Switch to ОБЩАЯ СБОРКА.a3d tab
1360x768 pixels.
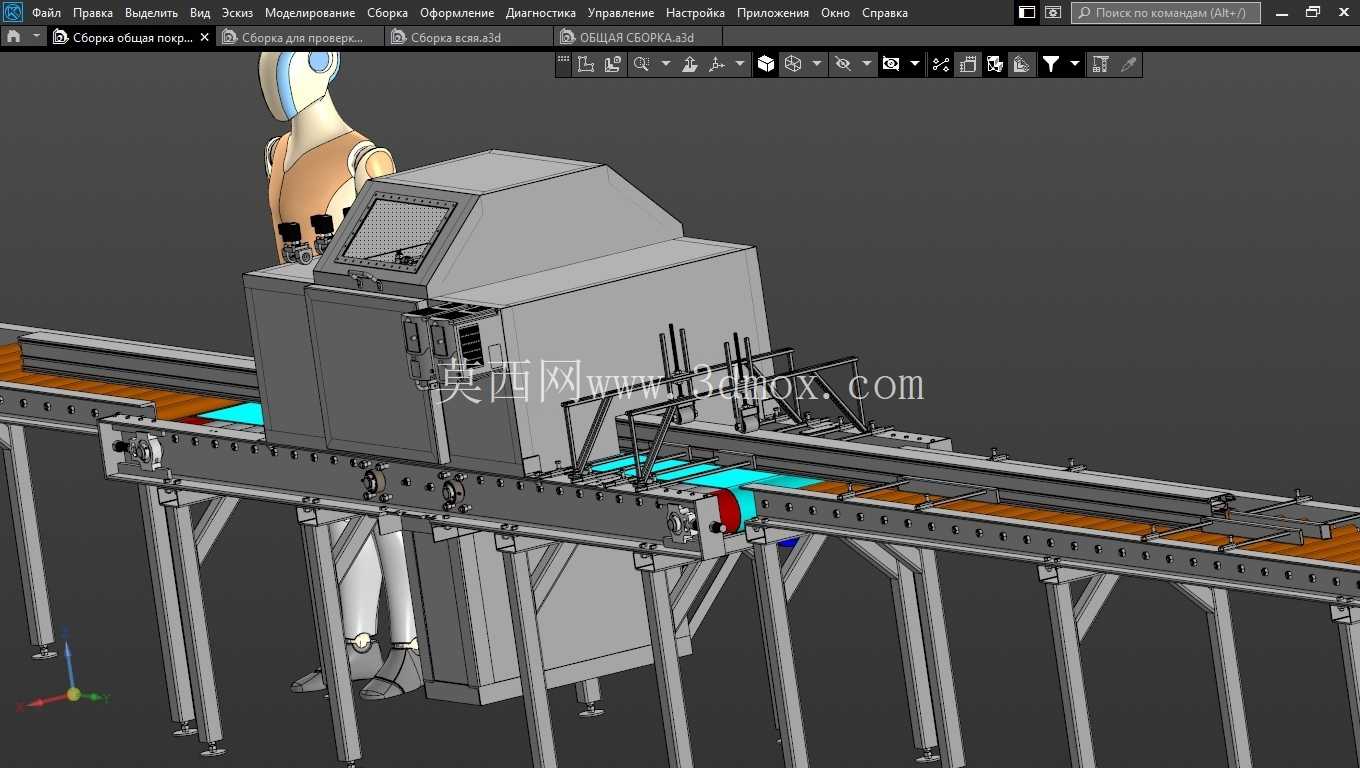[x=637, y=37]
